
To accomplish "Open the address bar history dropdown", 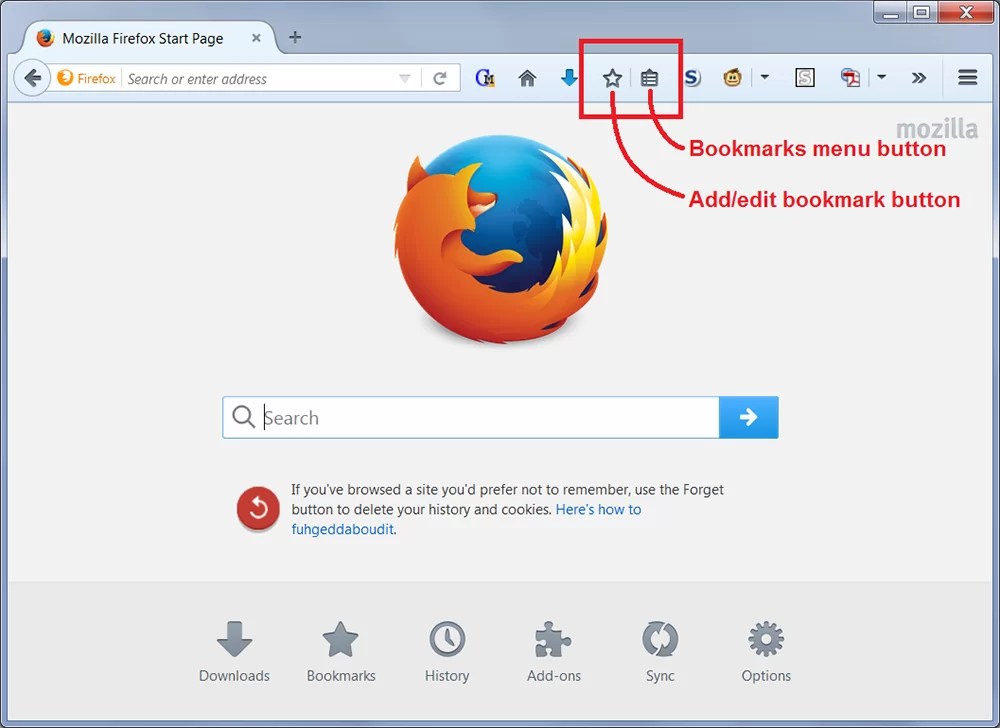I will pyautogui.click(x=404, y=78).
